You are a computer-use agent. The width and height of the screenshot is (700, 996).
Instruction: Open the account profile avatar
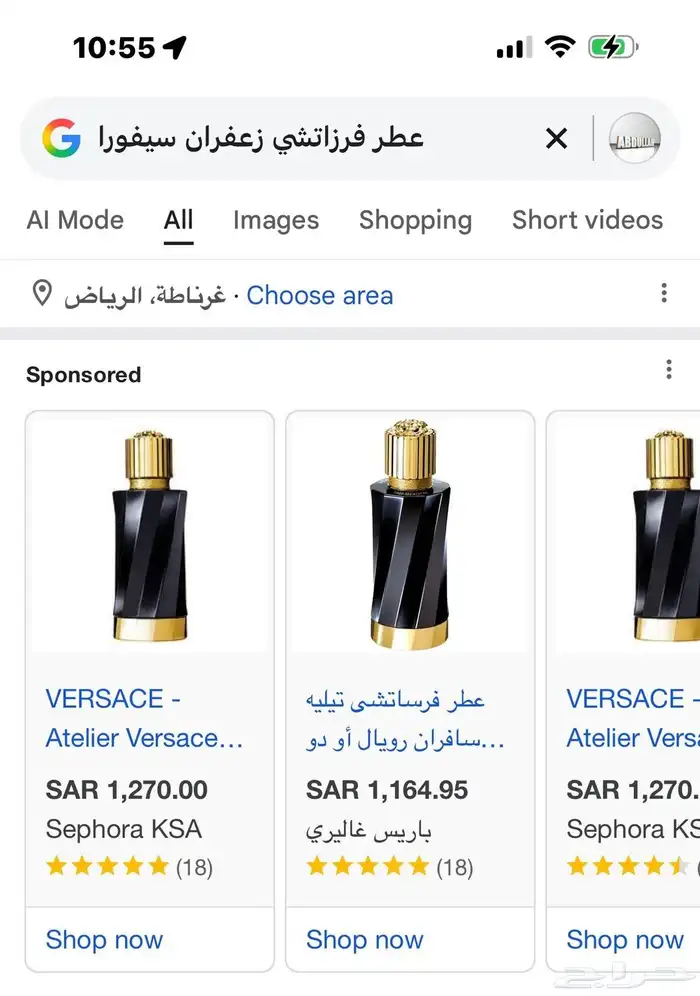633,138
